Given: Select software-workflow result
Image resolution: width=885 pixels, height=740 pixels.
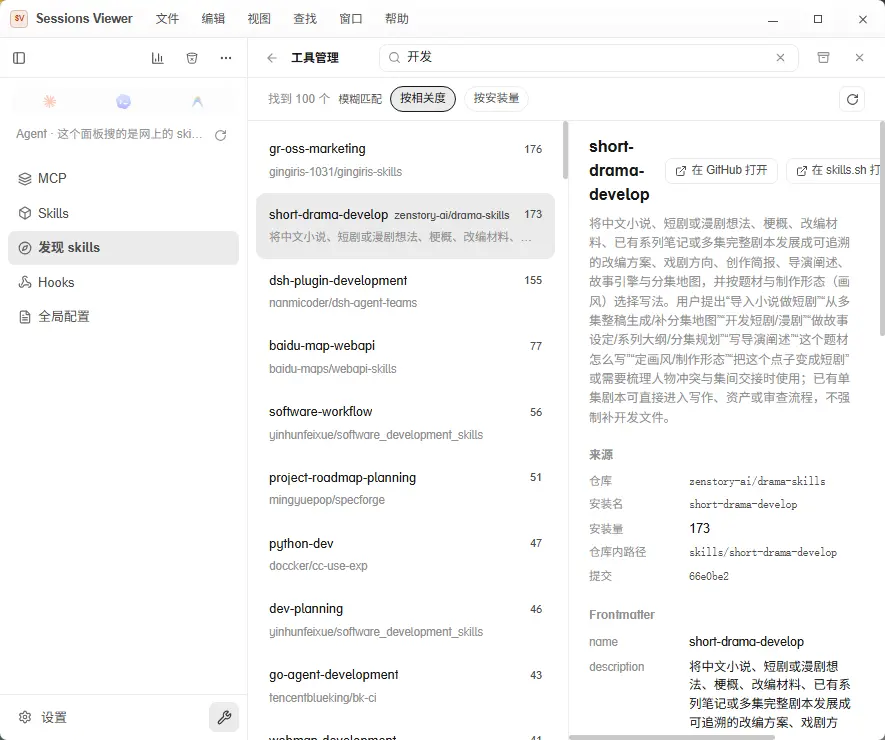Looking at the screenshot, I should tap(405, 423).
